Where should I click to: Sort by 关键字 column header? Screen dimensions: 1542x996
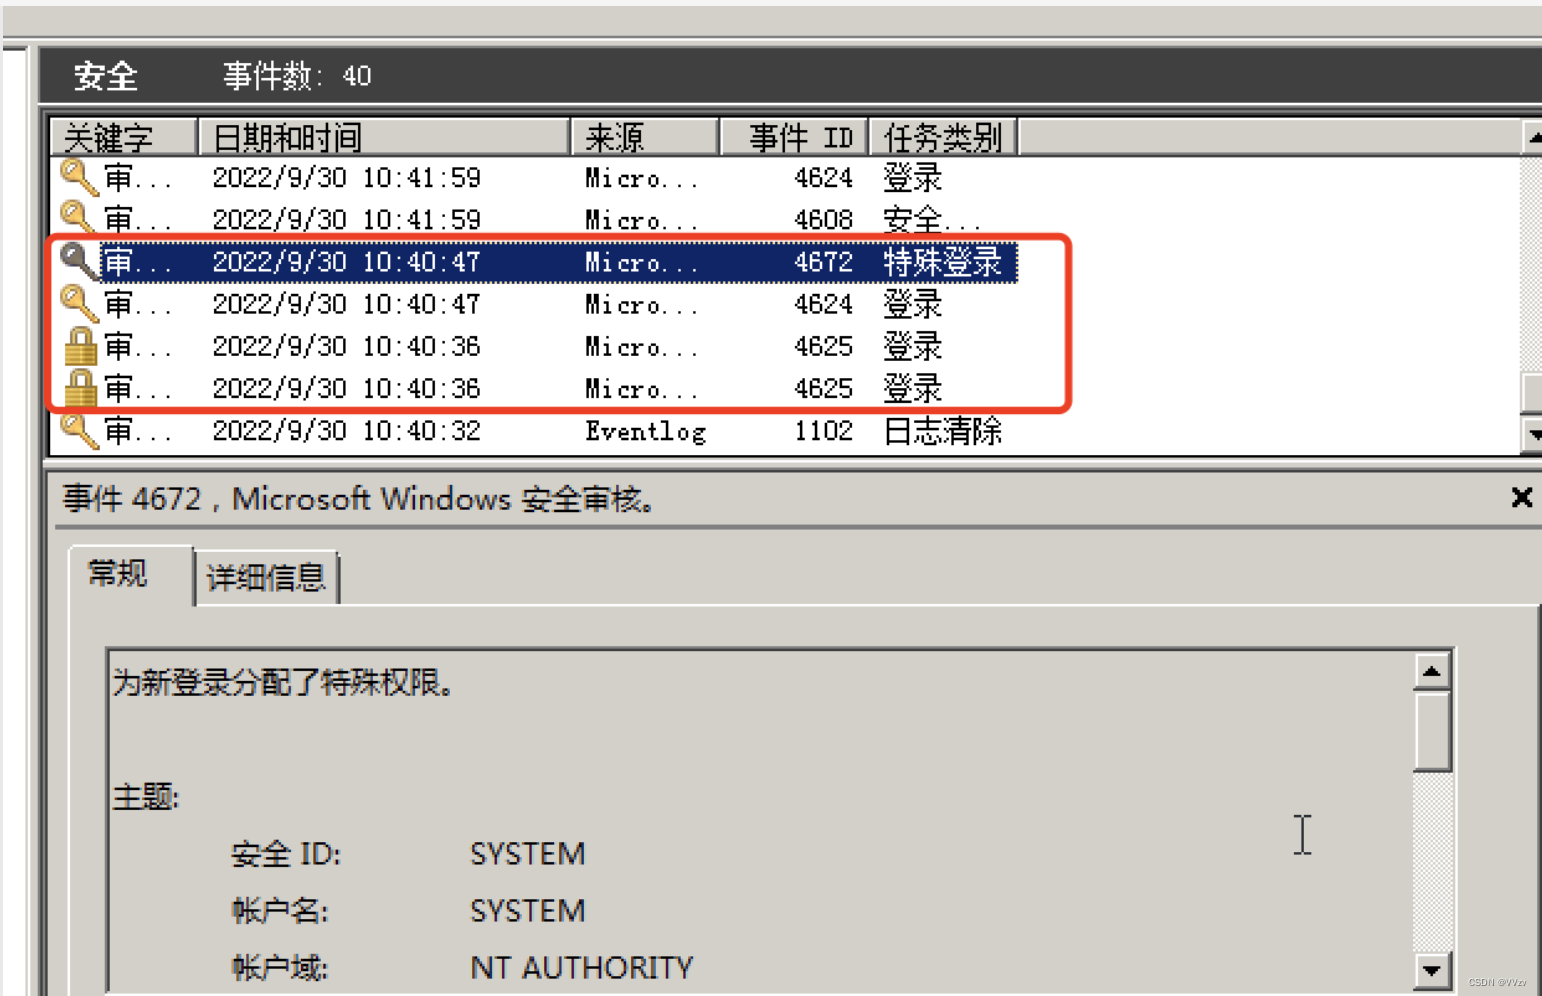124,137
